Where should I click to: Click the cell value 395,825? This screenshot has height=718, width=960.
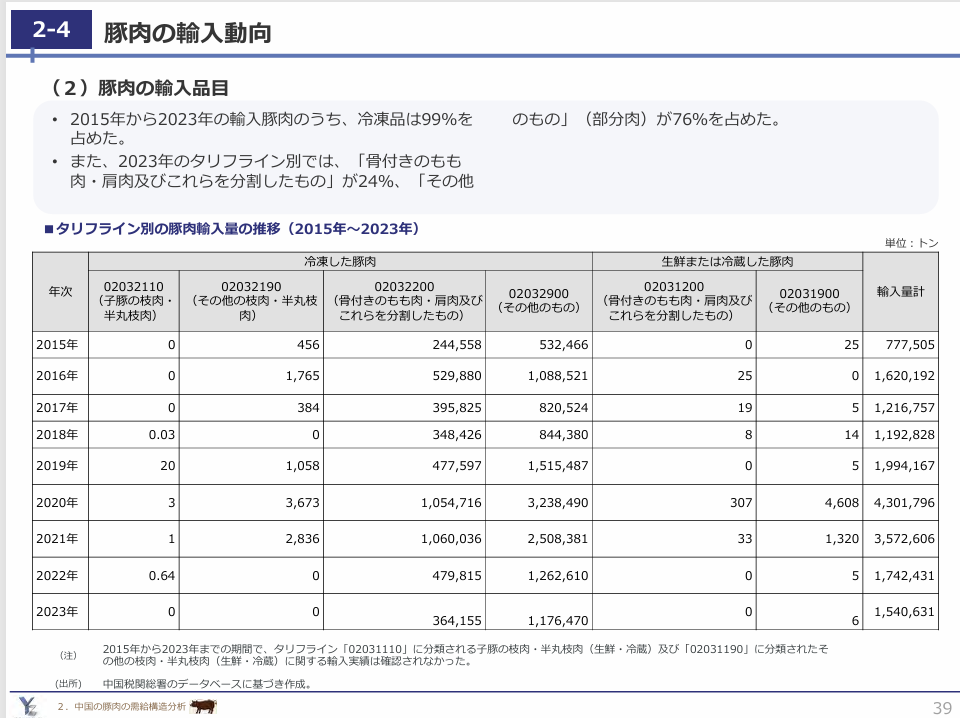pyautogui.click(x=457, y=408)
